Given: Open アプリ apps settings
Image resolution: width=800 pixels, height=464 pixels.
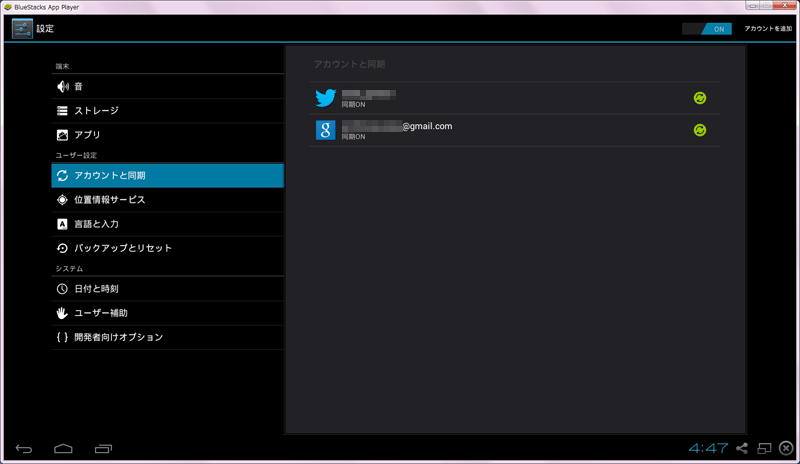Looking at the screenshot, I should click(167, 135).
